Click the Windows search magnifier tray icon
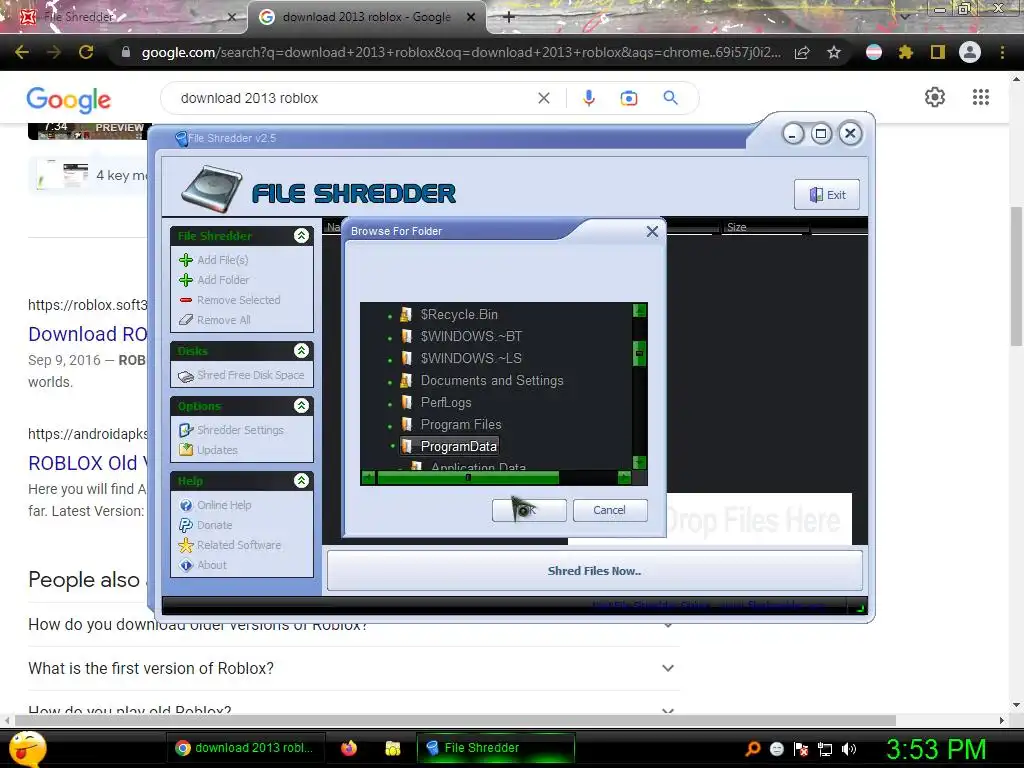 (x=753, y=749)
